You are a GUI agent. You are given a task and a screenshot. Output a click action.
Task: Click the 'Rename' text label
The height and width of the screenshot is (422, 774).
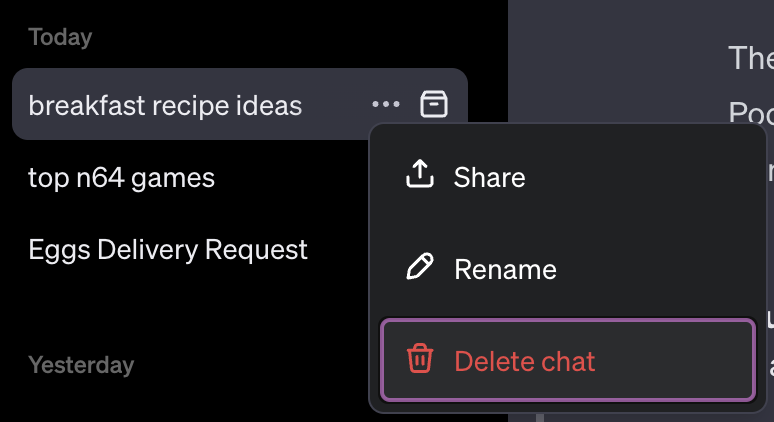[505, 269]
